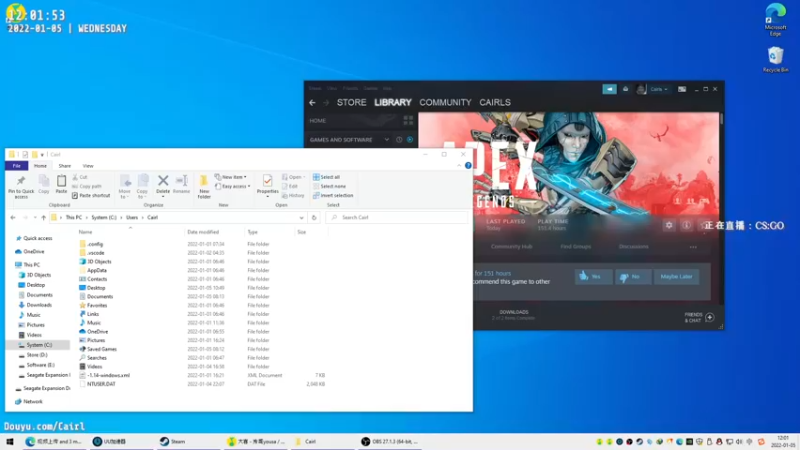
Task: Open address bar history dropdown
Action: pyautogui.click(x=302, y=217)
